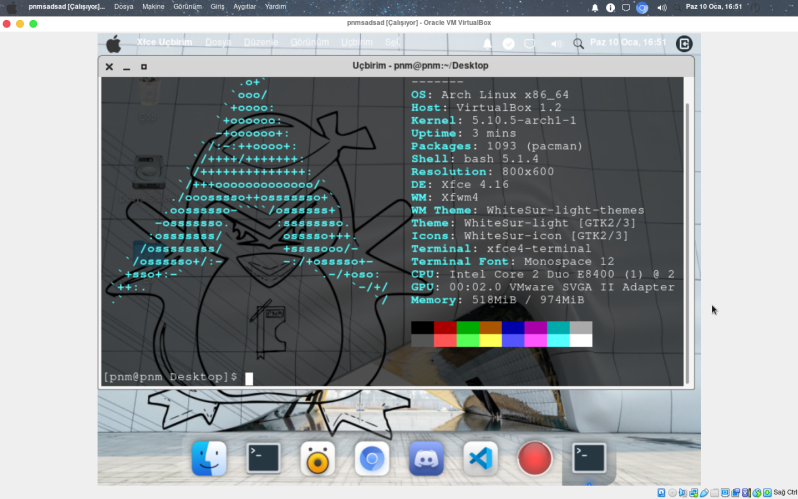
Task: Click the optical disc icon in VirtualBox status bar
Action: point(672,492)
